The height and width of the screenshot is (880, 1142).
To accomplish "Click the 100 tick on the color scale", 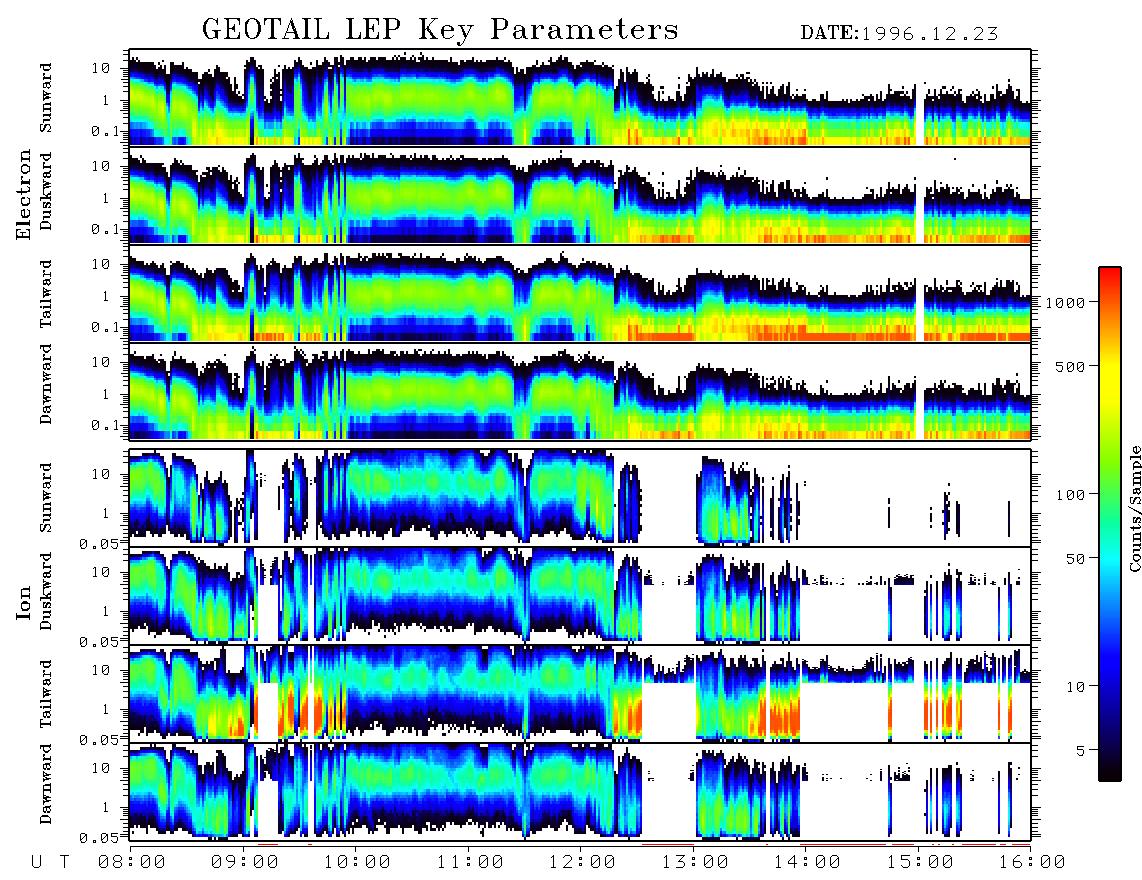I will click(1070, 495).
